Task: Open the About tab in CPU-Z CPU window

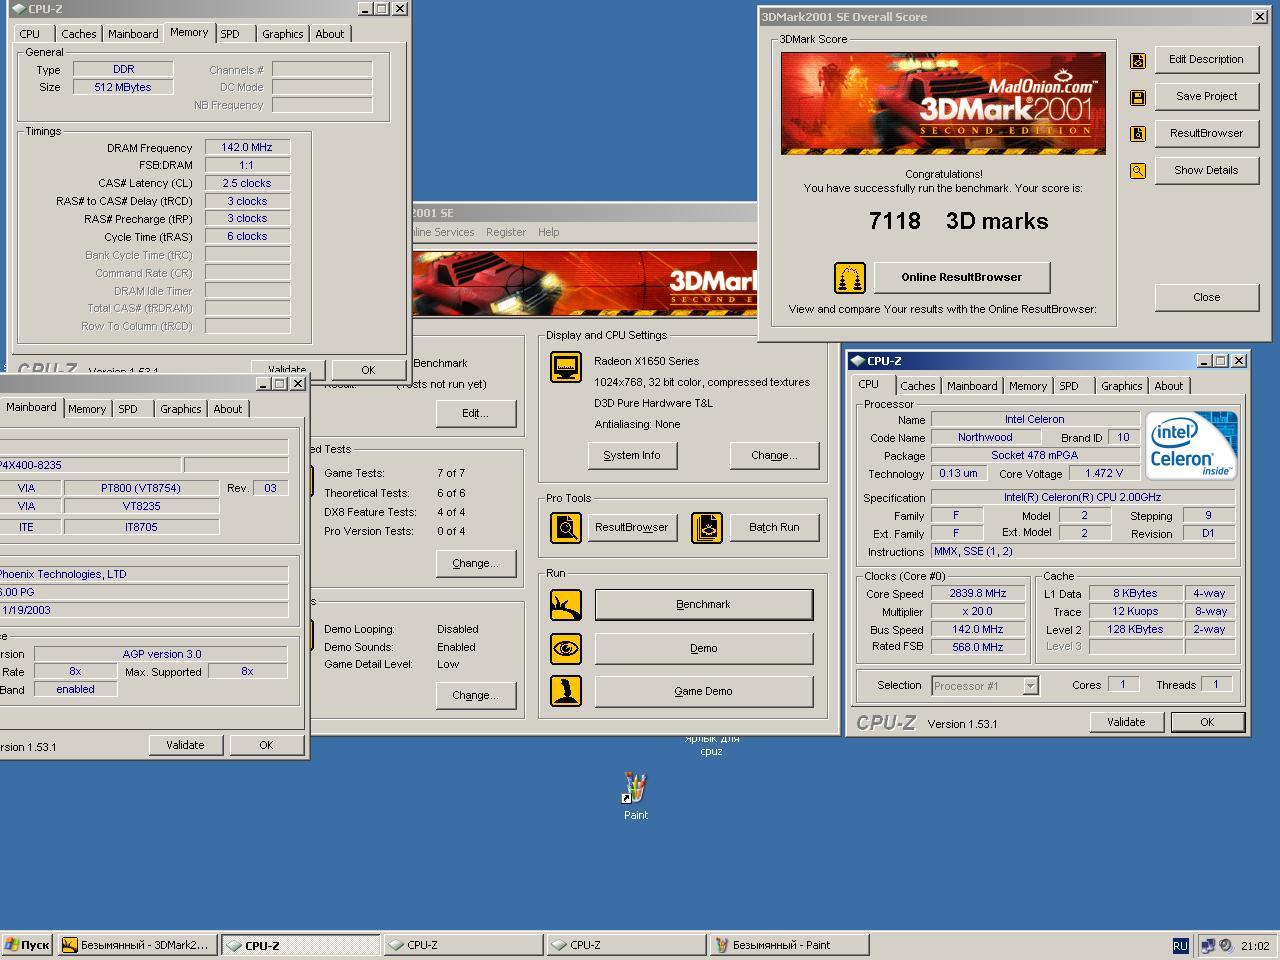Action: [x=1168, y=386]
